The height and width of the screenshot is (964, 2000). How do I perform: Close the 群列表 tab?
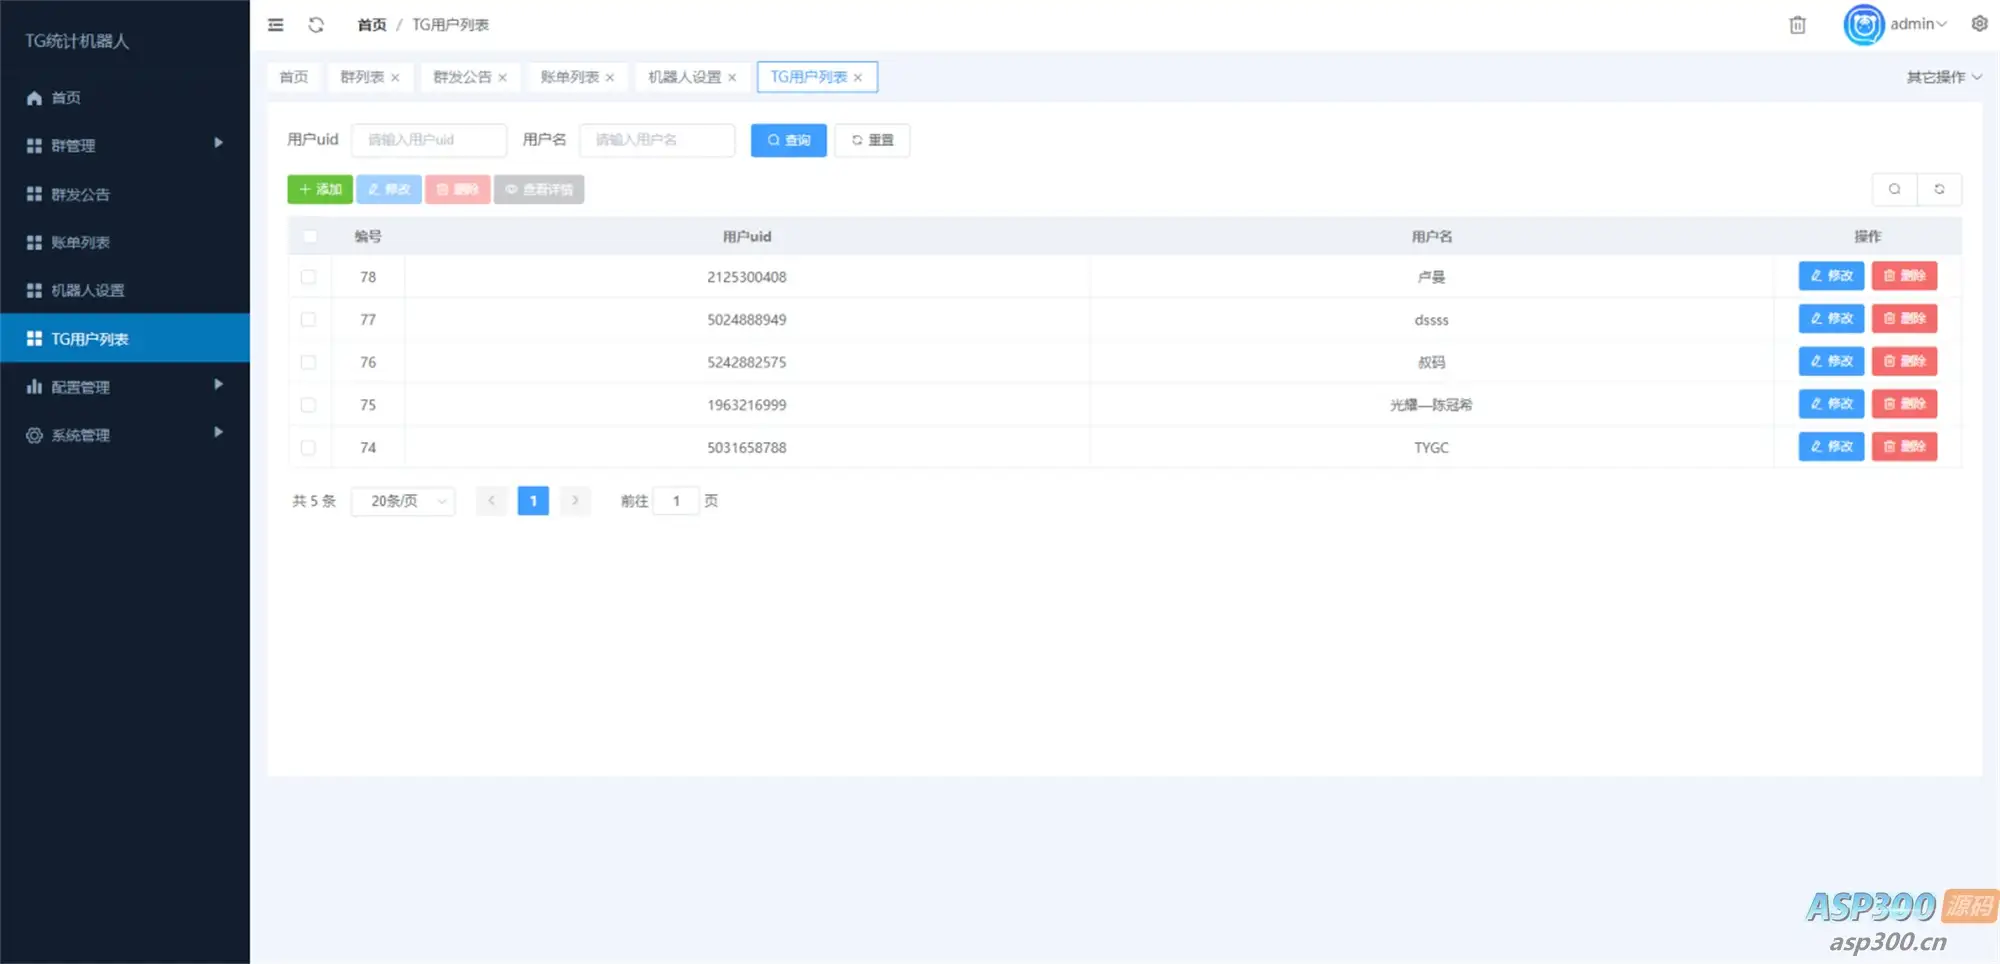tap(395, 78)
